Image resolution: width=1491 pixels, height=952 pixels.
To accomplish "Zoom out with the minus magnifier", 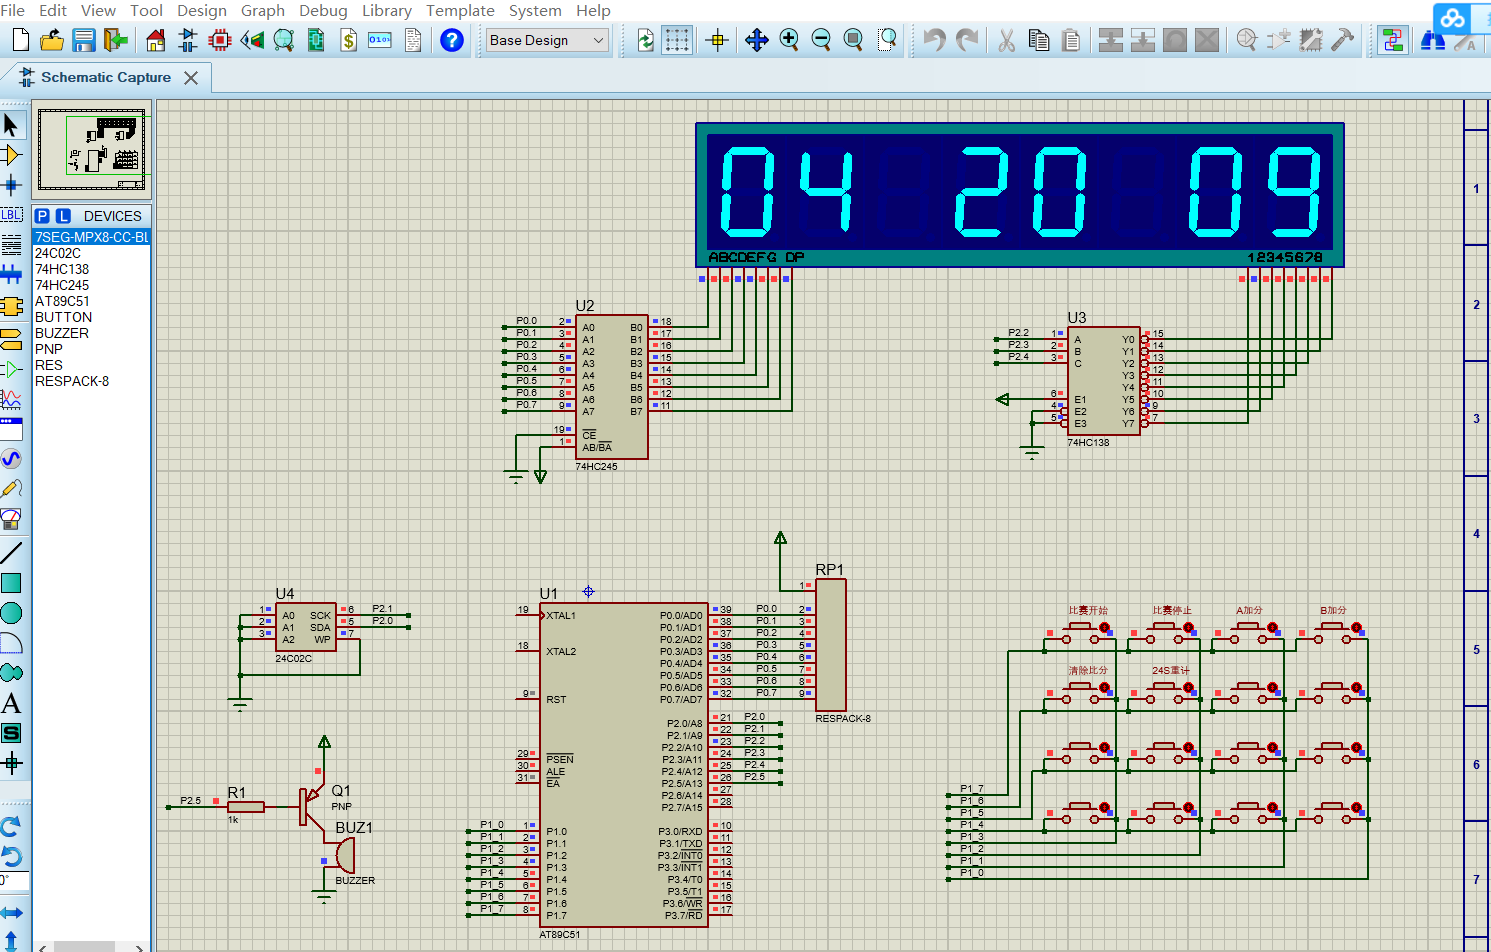I will pos(821,40).
